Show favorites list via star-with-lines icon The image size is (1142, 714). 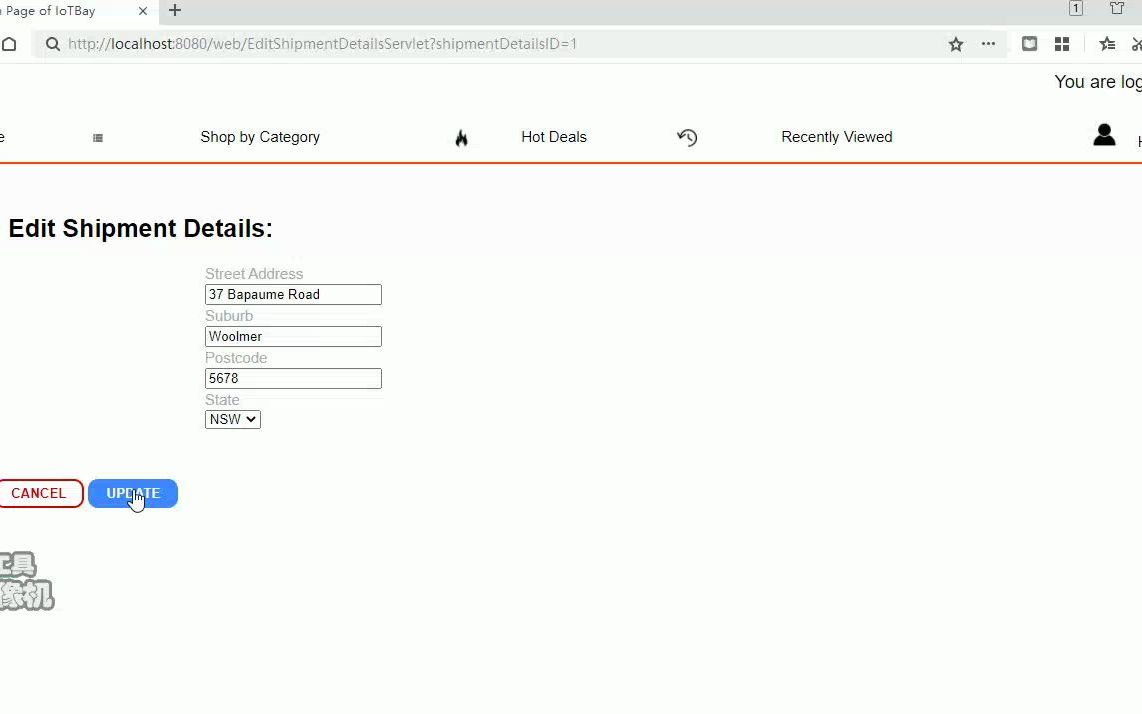tap(1107, 44)
